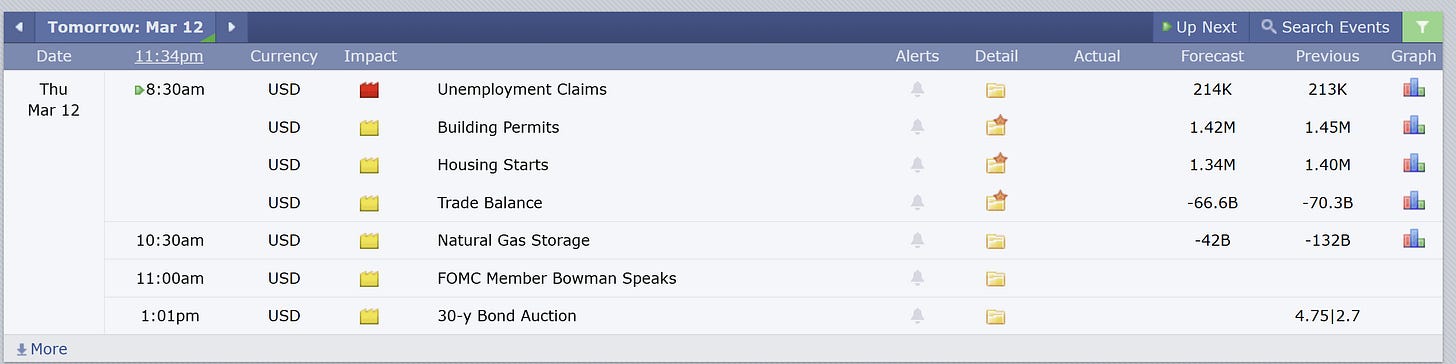Open Search Events

coord(1325,27)
